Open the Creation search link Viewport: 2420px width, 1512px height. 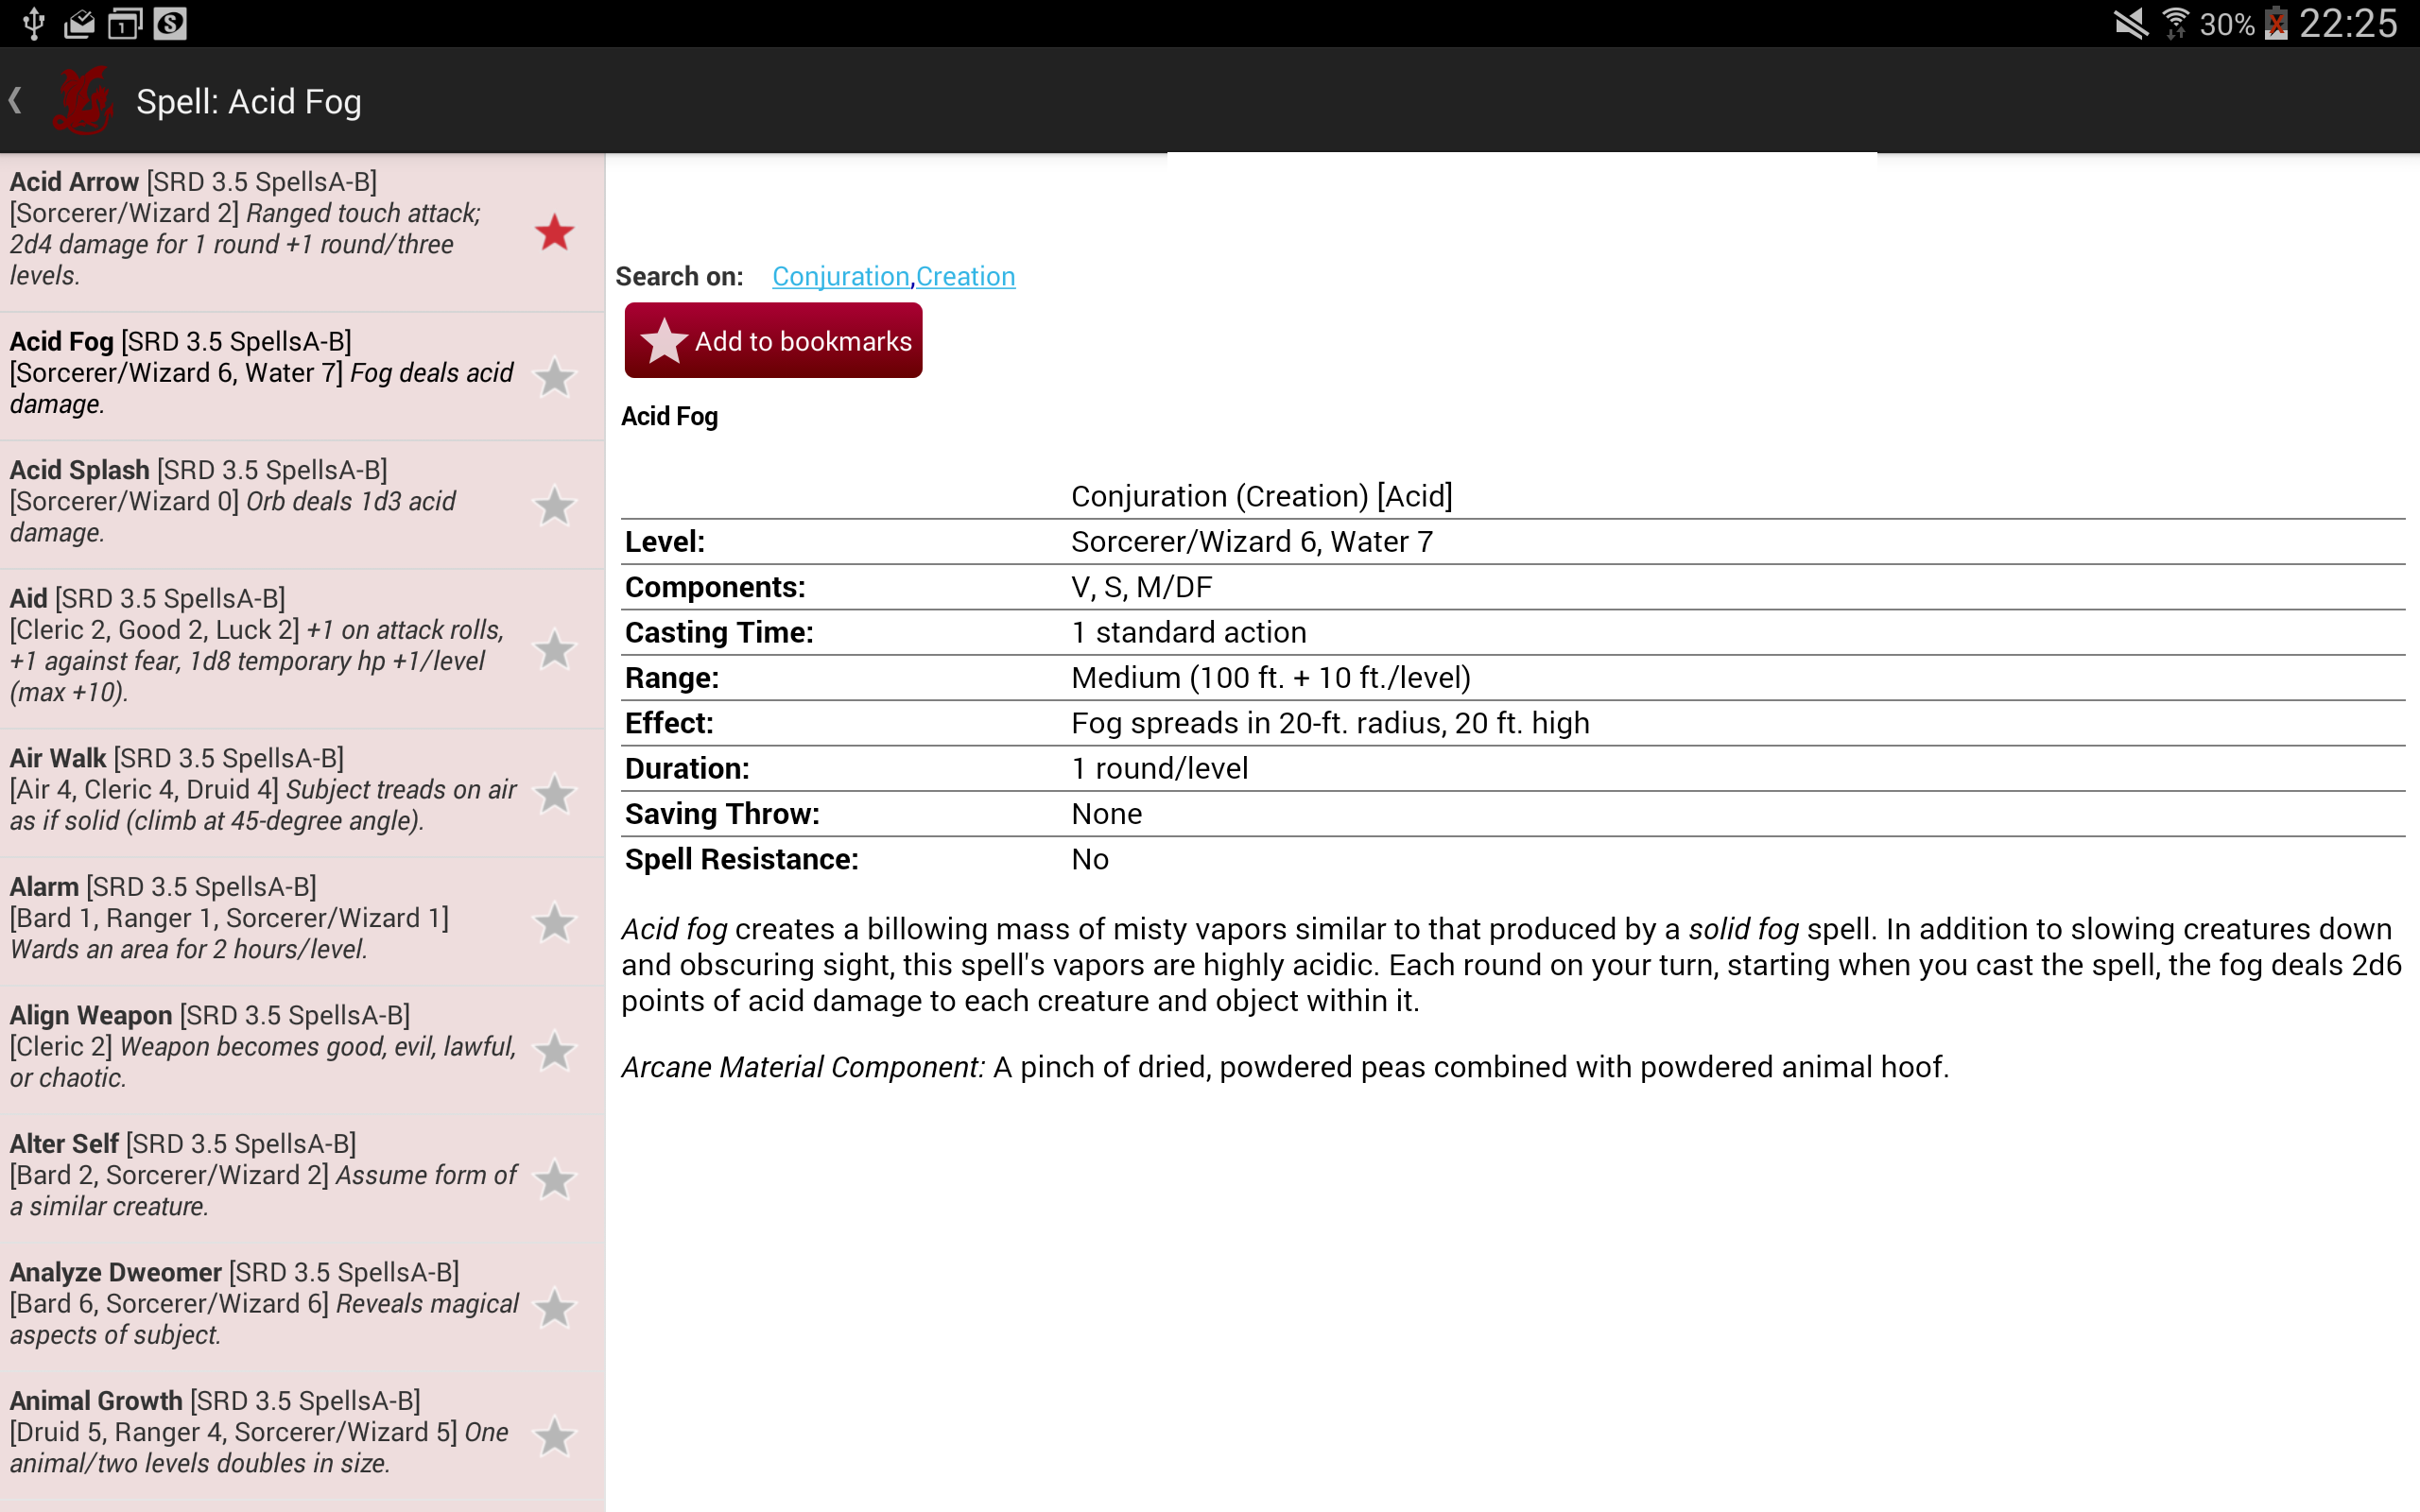pyautogui.click(x=965, y=276)
